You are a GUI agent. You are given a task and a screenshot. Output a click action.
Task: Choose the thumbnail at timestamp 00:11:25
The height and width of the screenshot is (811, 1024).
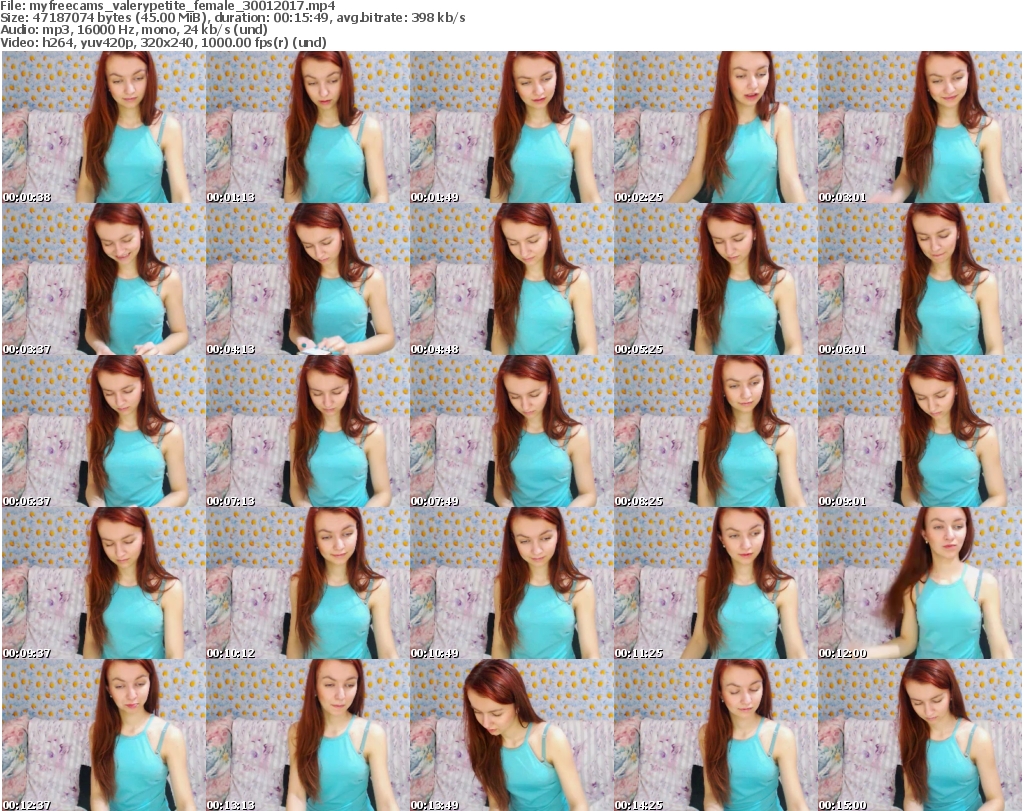point(716,583)
